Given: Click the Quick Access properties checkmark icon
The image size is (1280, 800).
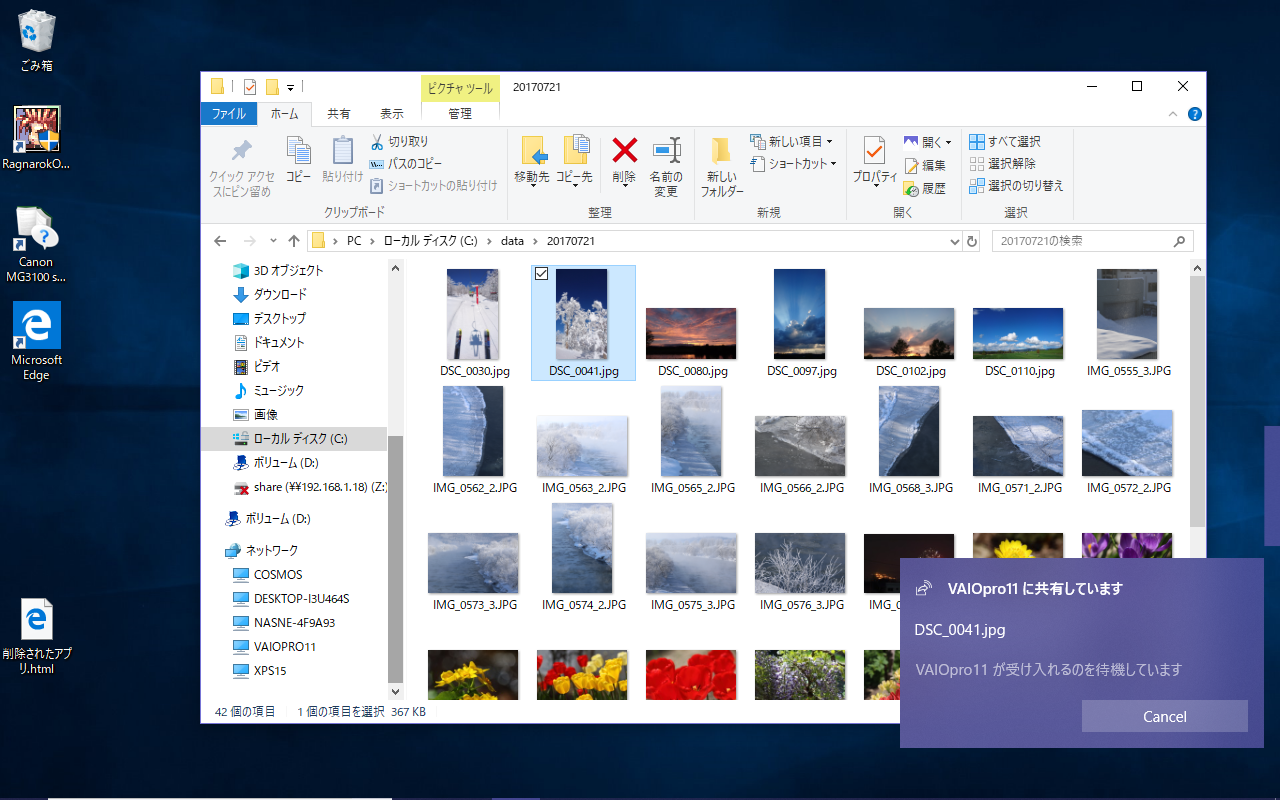Looking at the screenshot, I should tap(250, 87).
